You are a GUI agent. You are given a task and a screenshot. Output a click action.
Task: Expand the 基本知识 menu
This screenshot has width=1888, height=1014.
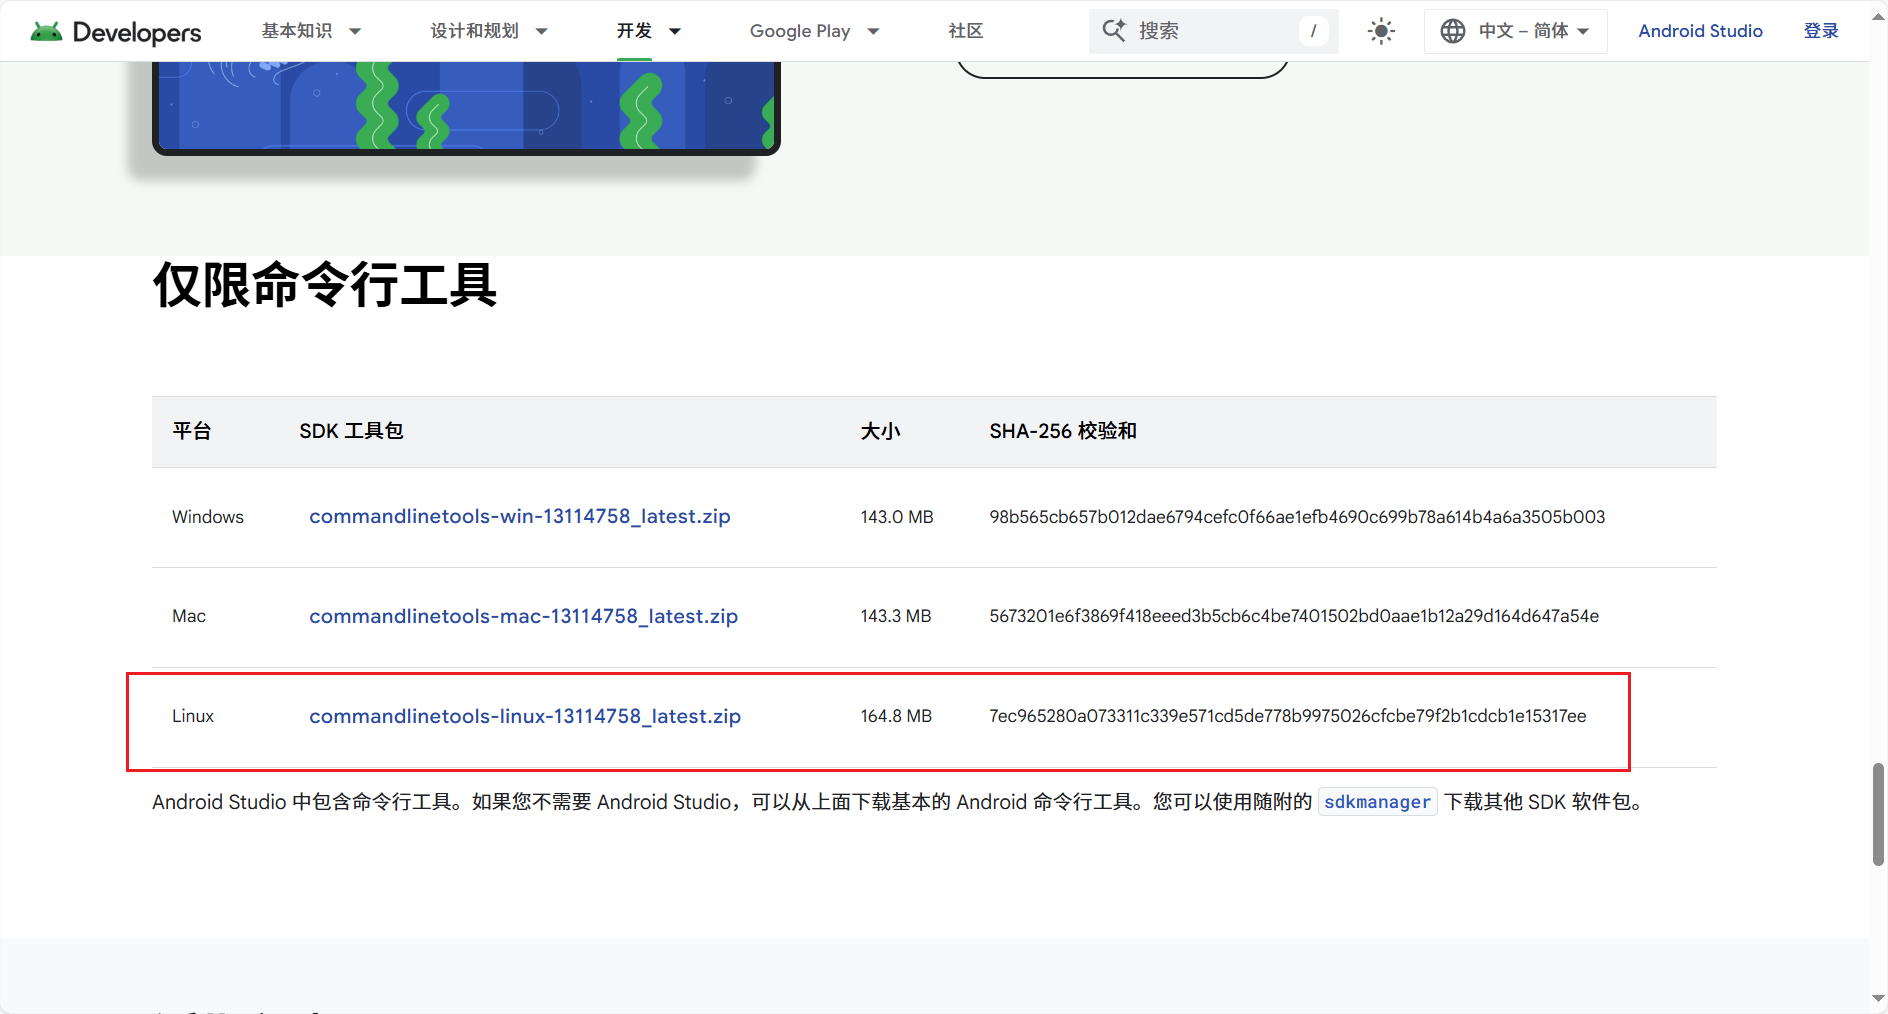311,31
